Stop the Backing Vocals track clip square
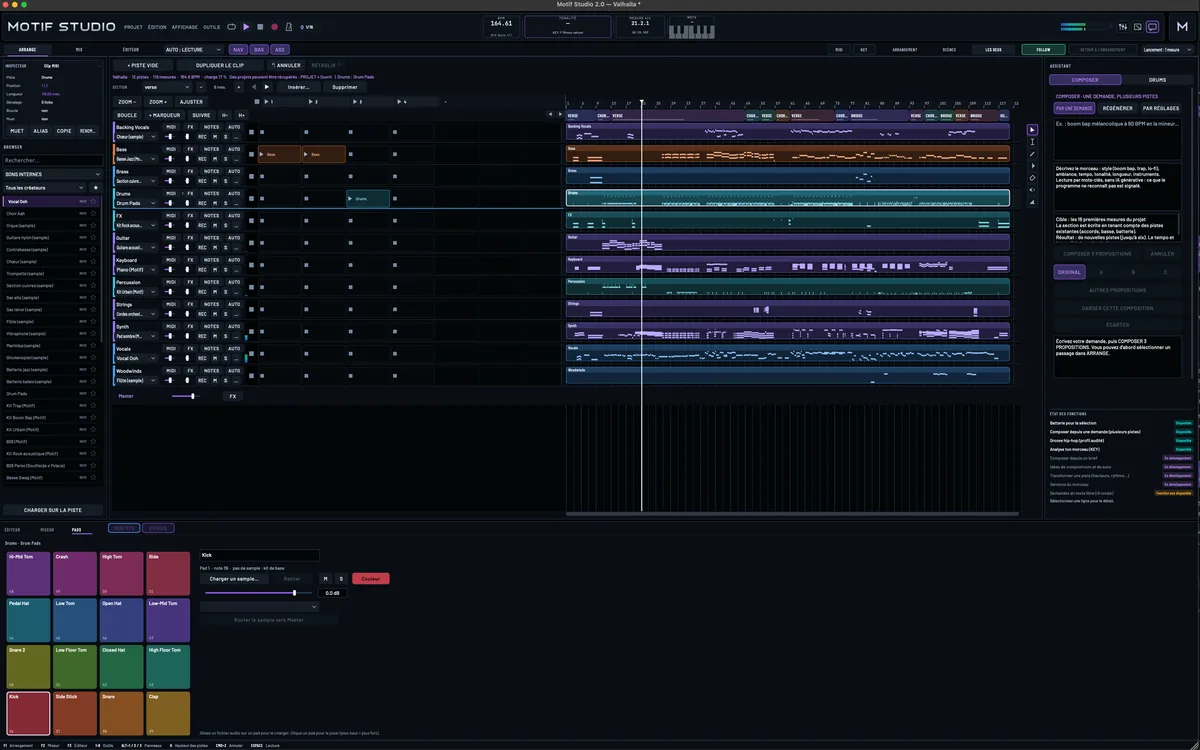This screenshot has width=1200, height=750. coord(251,132)
